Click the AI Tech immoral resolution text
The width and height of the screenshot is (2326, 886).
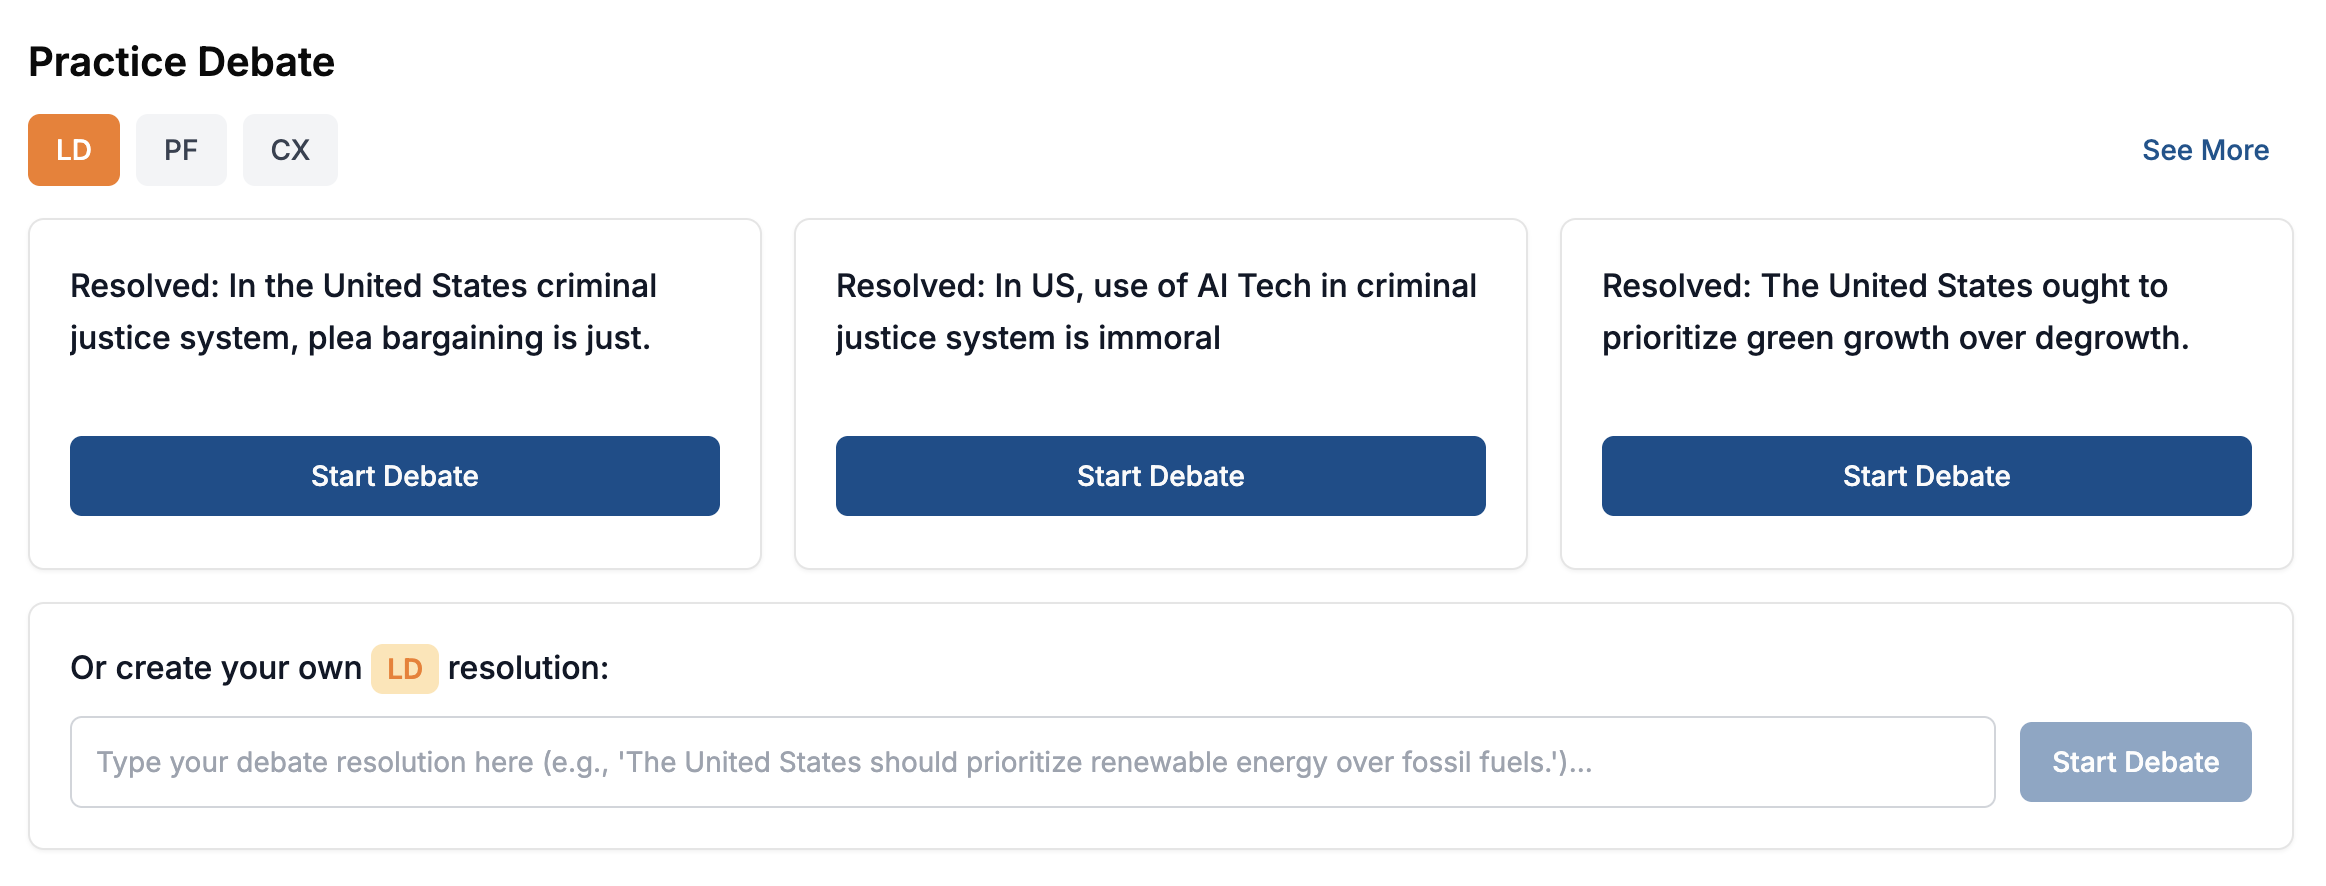(x=1156, y=312)
